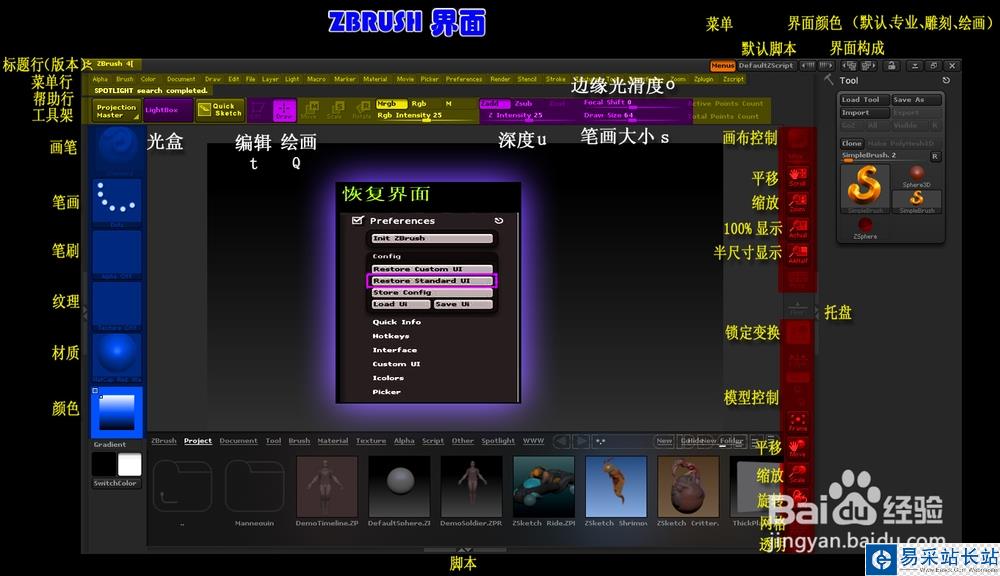Open the Preferences menu in the menu bar

coord(464,79)
